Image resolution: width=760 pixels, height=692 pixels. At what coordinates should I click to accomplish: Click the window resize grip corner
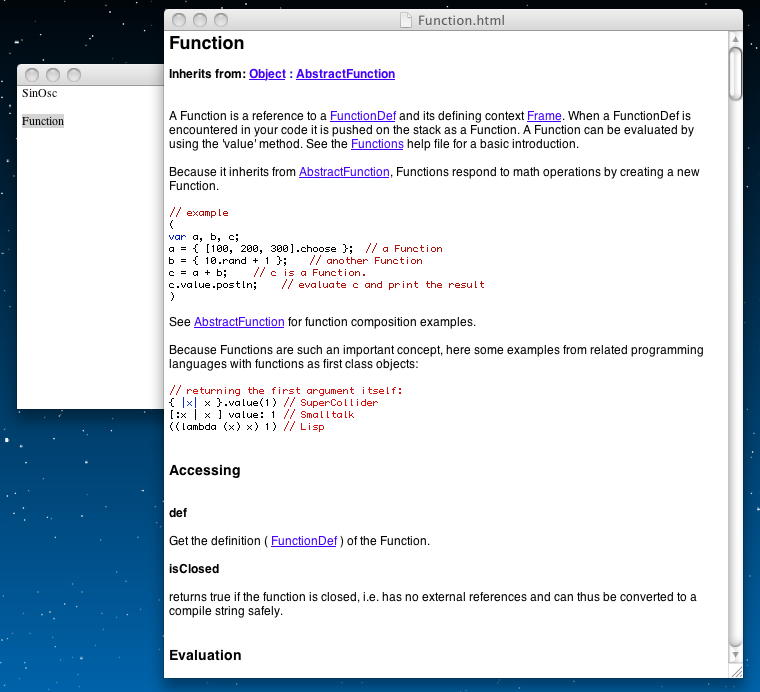tap(736, 672)
